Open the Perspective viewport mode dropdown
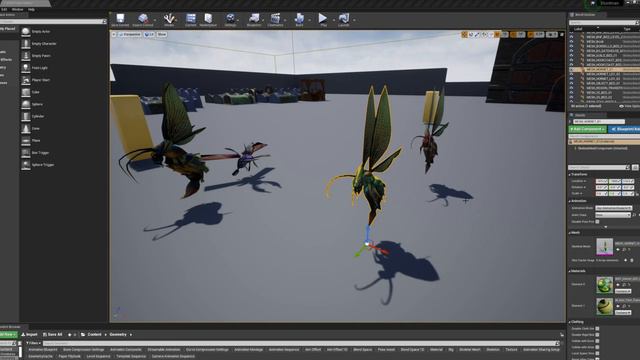The height and width of the screenshot is (360, 640). (x=129, y=35)
